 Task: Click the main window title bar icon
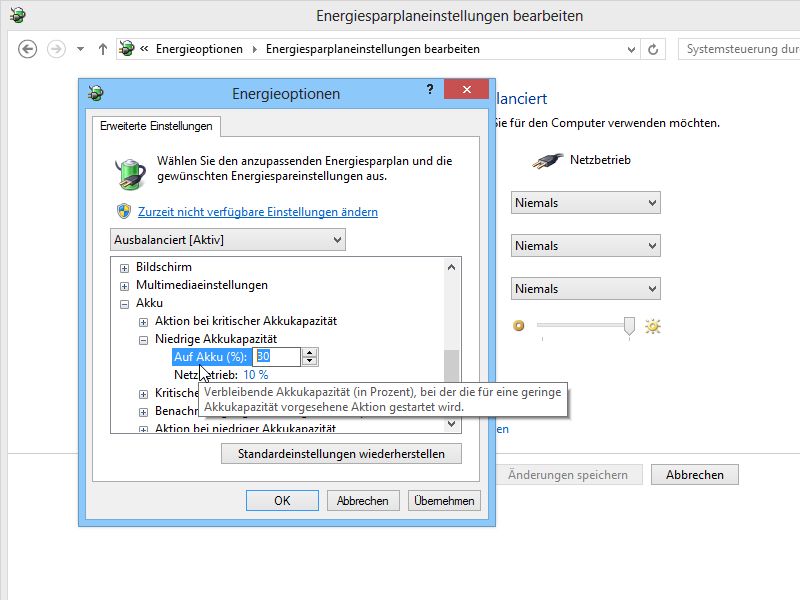[x=18, y=15]
